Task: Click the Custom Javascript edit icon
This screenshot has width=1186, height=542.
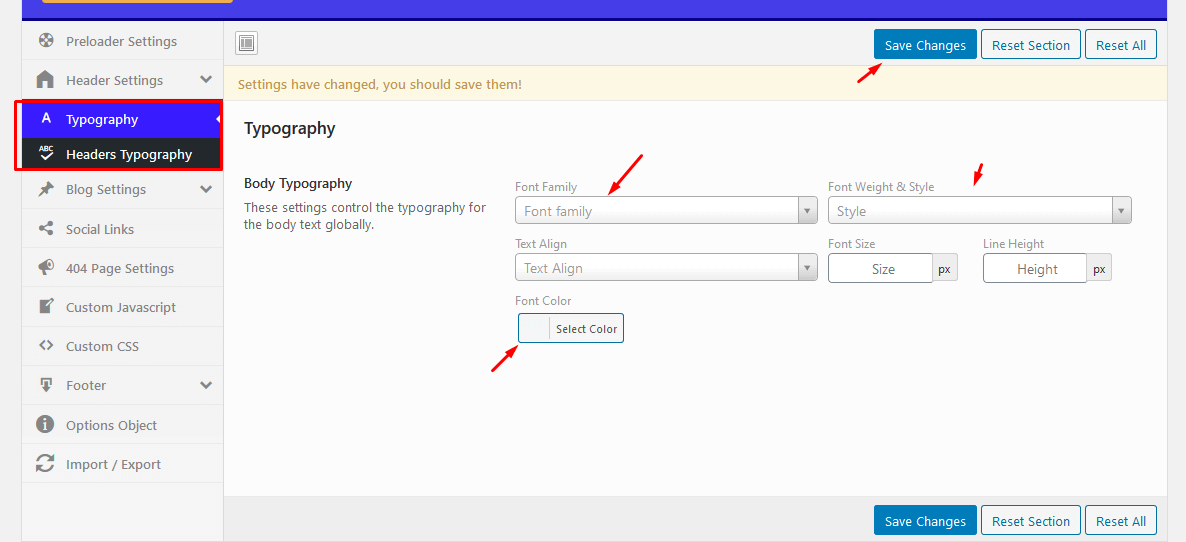Action: (45, 307)
